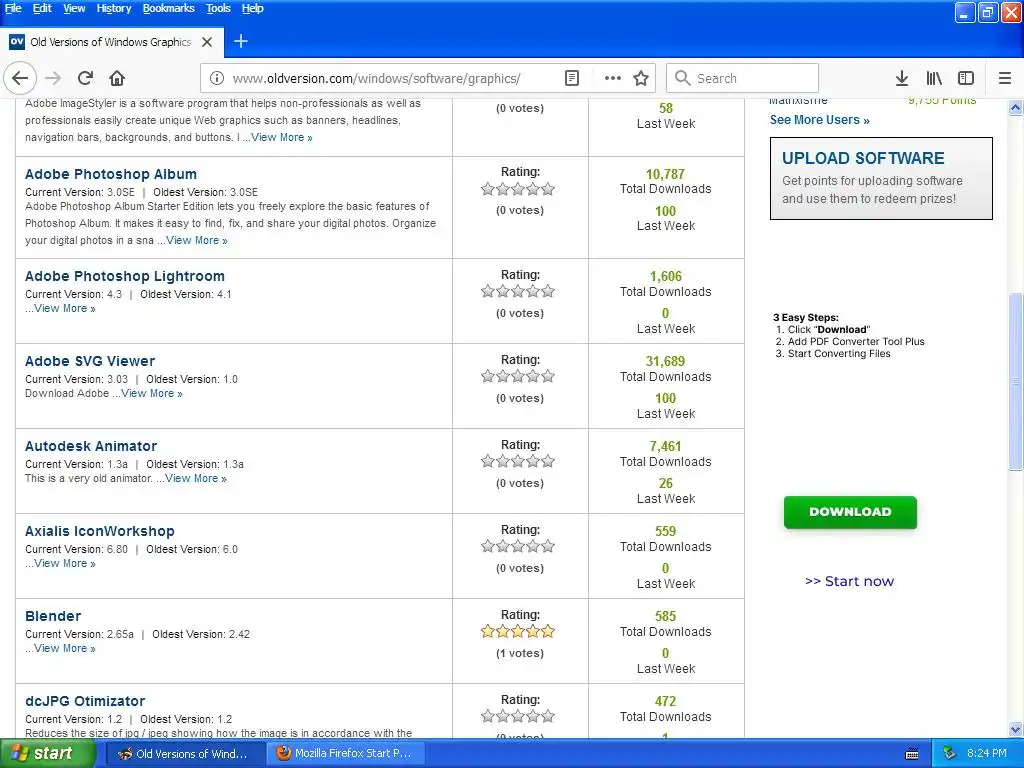Open the Home page icon
The image size is (1024, 768).
[x=117, y=78]
